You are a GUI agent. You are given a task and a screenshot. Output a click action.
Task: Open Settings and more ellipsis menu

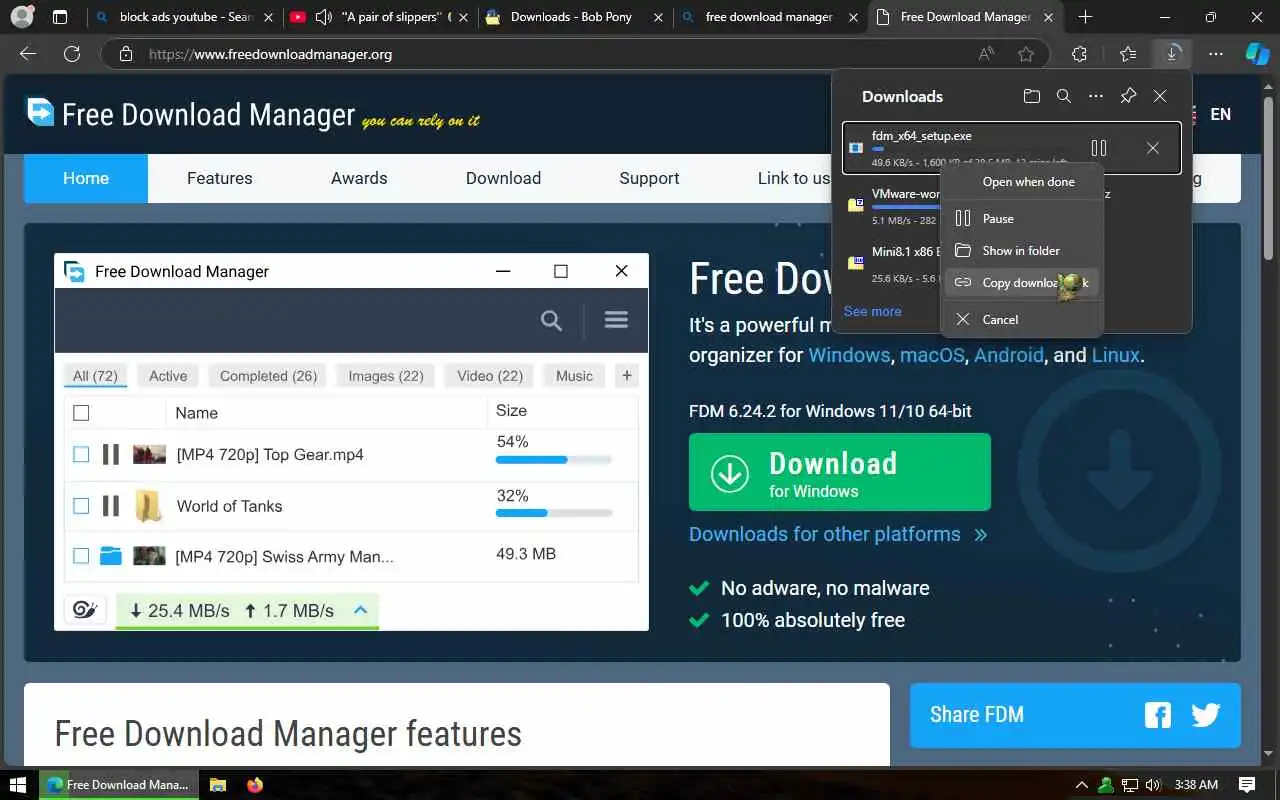pos(1216,54)
